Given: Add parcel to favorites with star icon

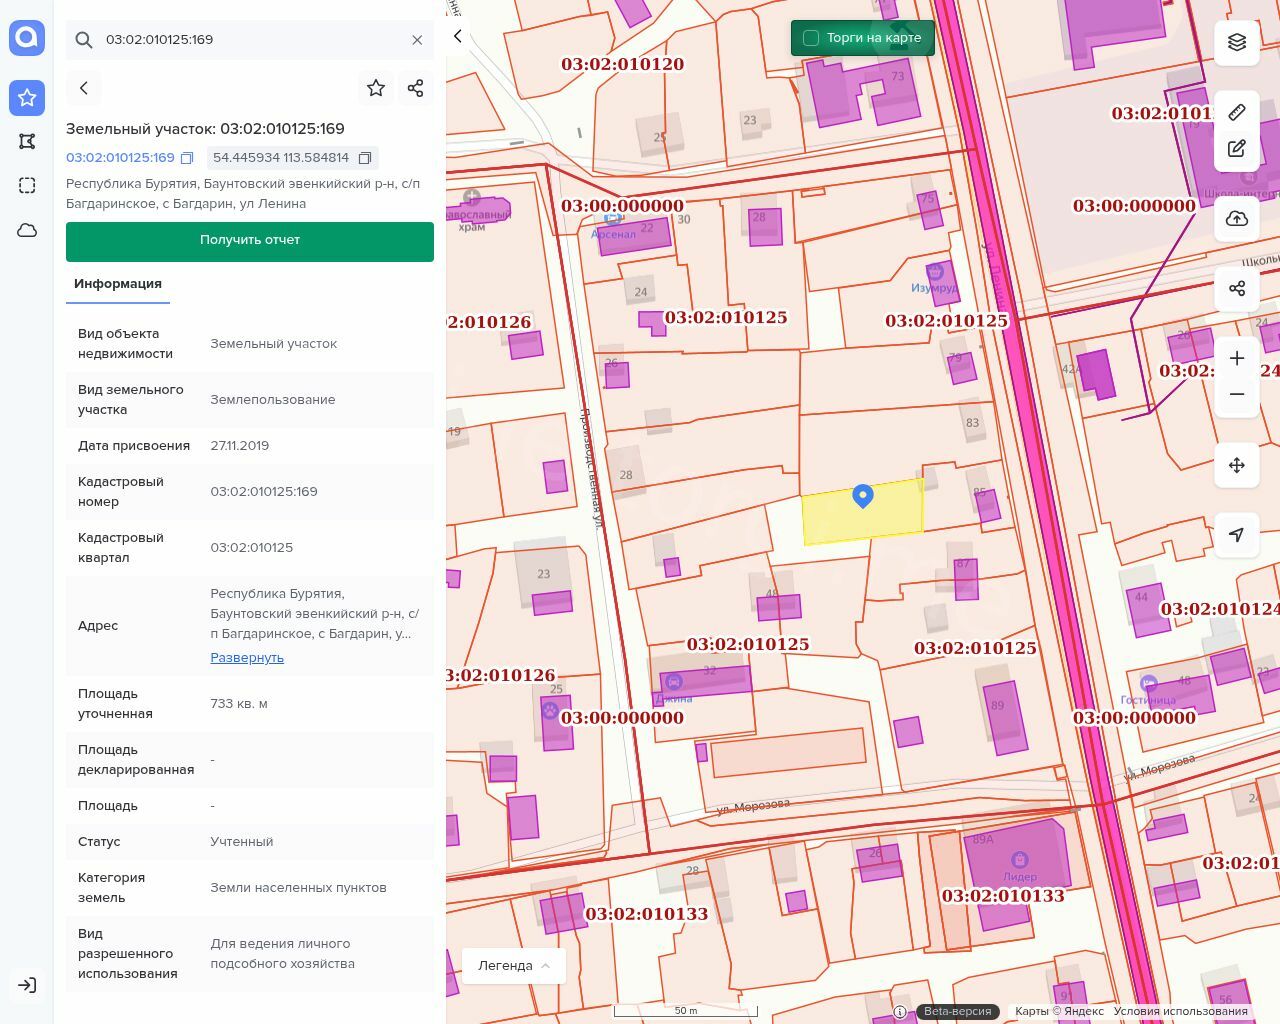Looking at the screenshot, I should click(376, 88).
